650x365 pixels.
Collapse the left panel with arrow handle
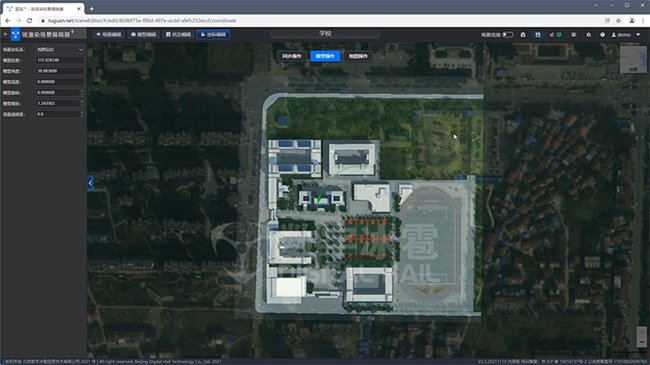tap(90, 183)
